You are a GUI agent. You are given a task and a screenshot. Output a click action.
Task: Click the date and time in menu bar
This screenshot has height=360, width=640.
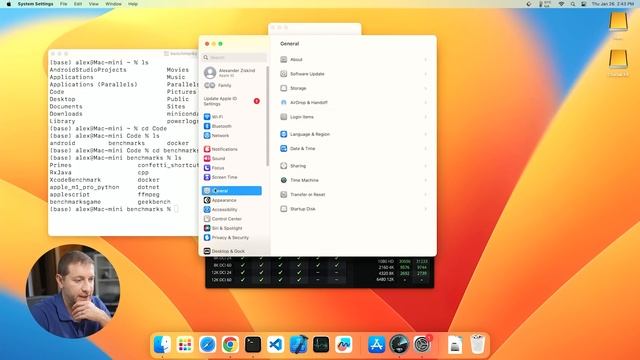(x=613, y=4)
